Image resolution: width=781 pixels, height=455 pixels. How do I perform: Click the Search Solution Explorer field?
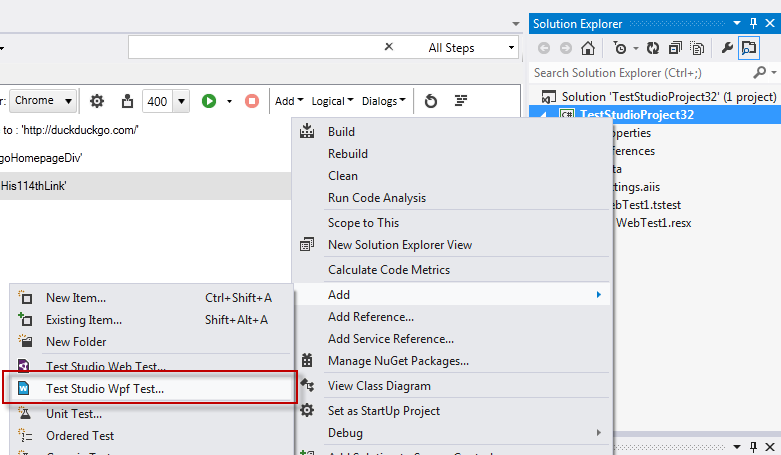coord(642,73)
